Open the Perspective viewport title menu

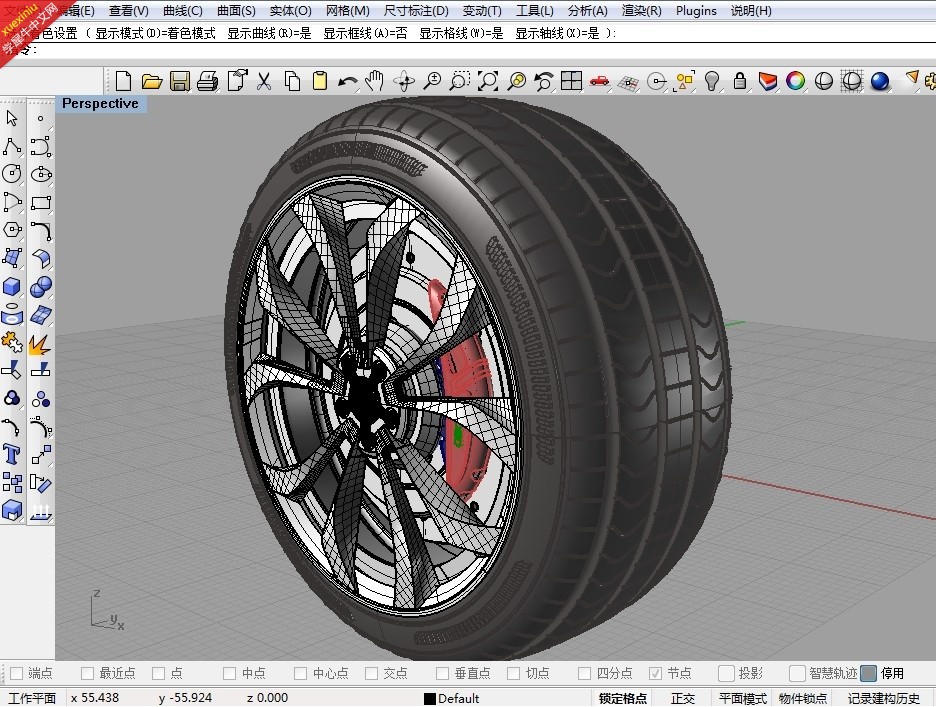(100, 103)
